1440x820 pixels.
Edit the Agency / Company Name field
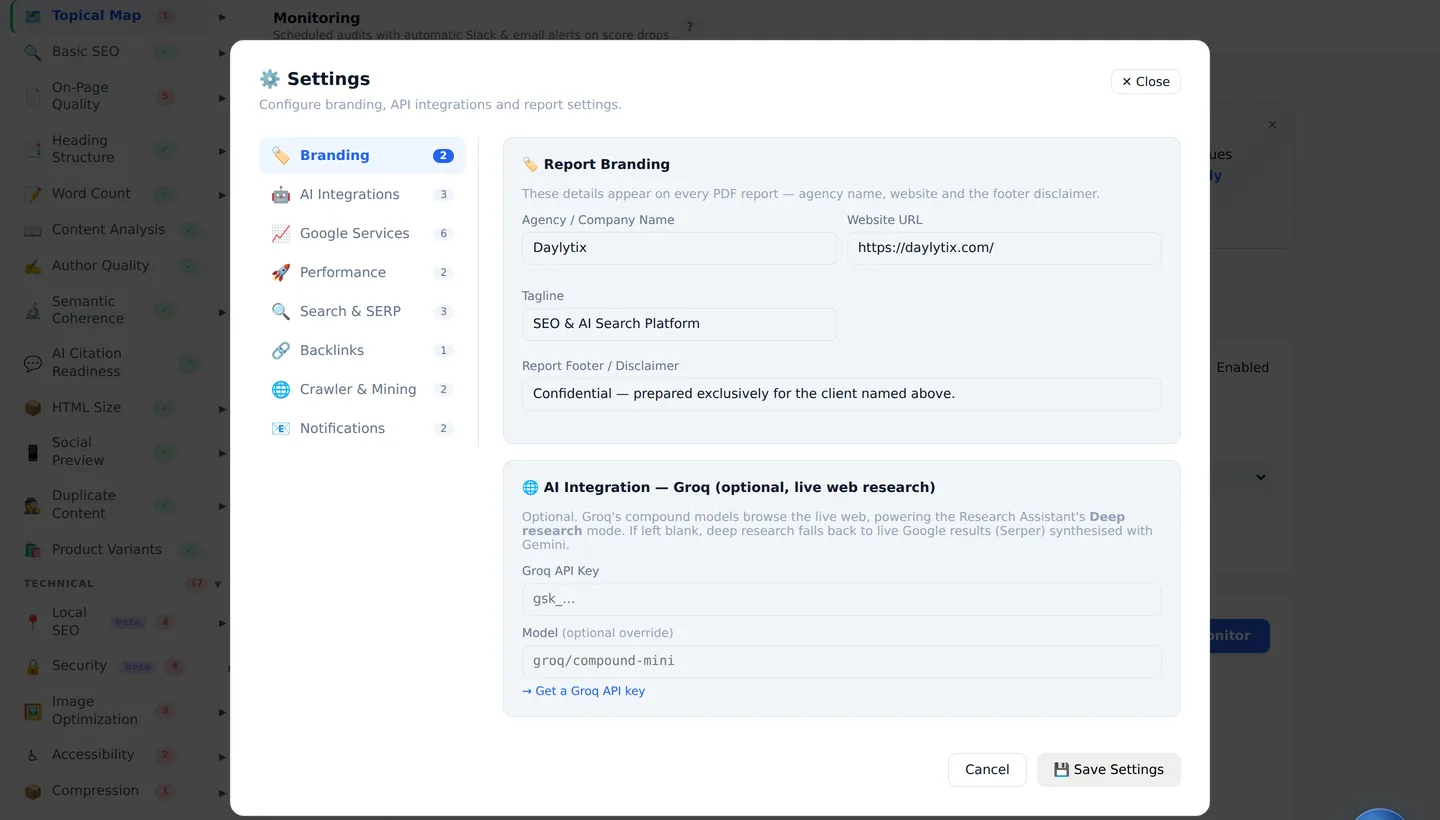pos(679,248)
